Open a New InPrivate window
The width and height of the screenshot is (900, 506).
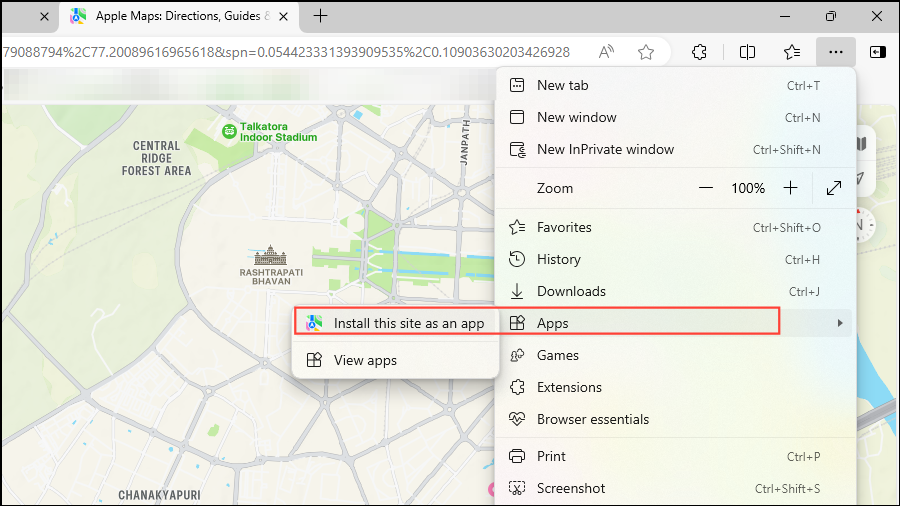[x=675, y=150]
